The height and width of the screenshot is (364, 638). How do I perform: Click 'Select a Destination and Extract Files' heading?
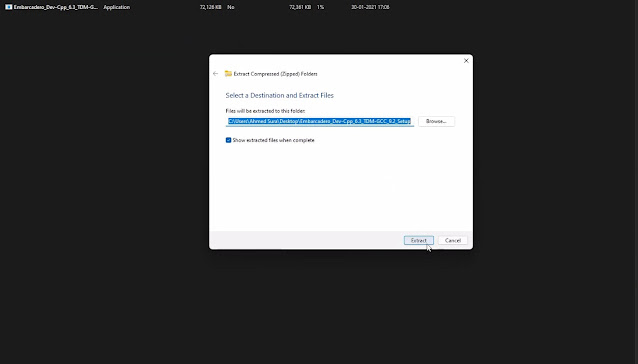point(280,95)
